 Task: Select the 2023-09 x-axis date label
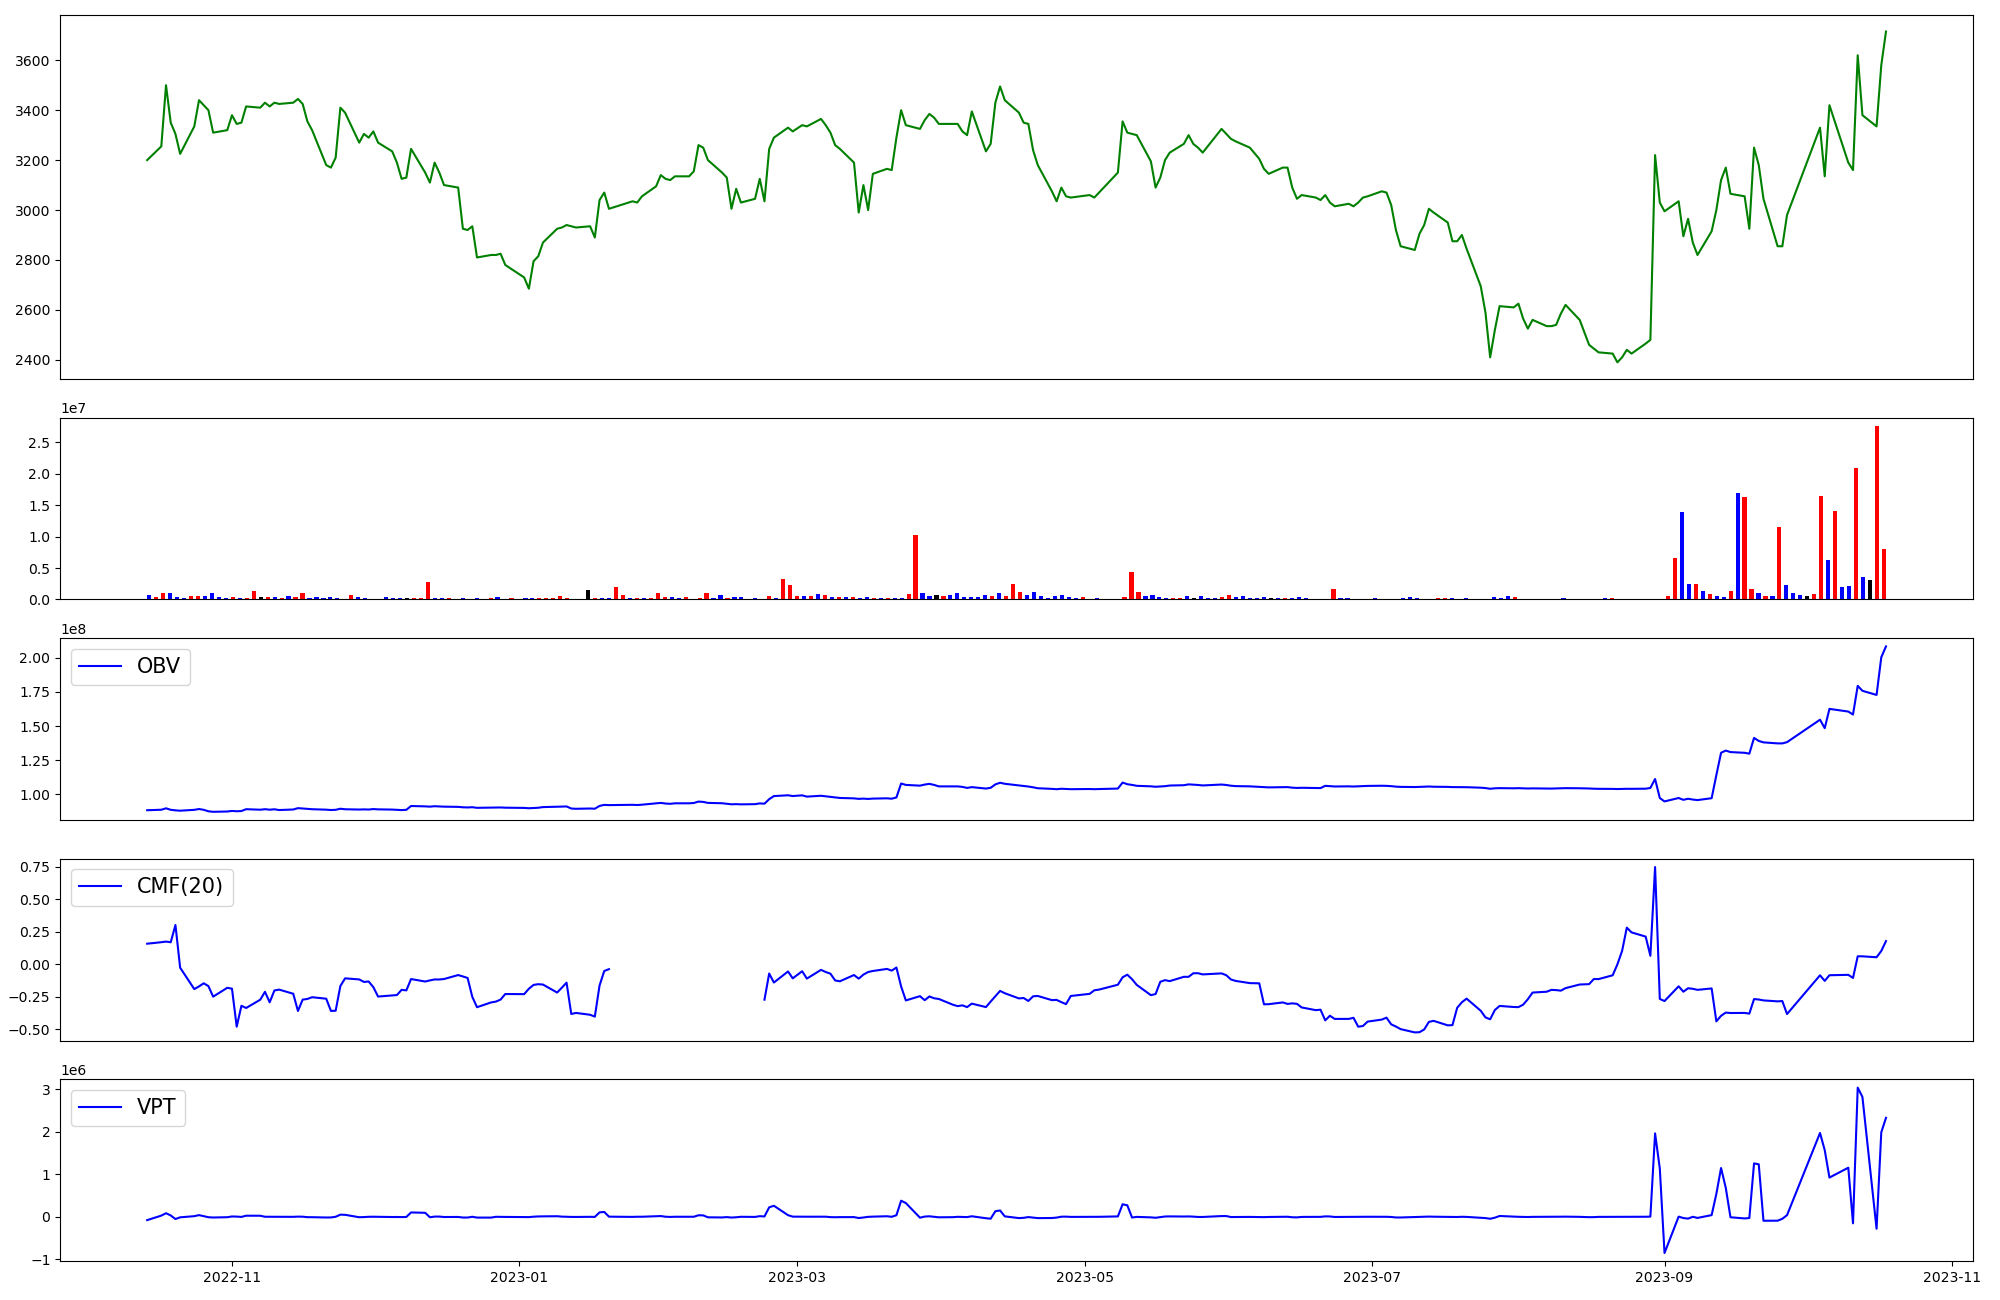(x=1665, y=1277)
